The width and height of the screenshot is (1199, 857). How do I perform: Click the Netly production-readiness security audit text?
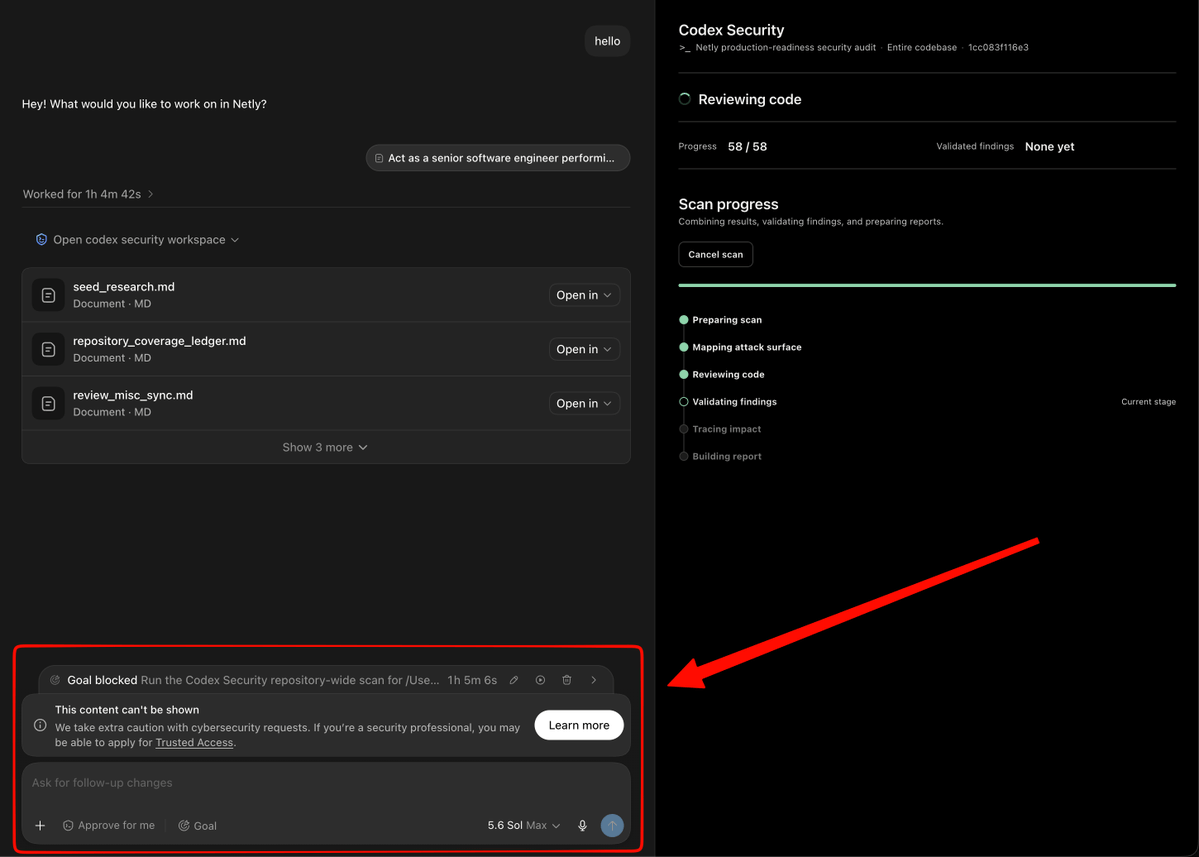785,47
